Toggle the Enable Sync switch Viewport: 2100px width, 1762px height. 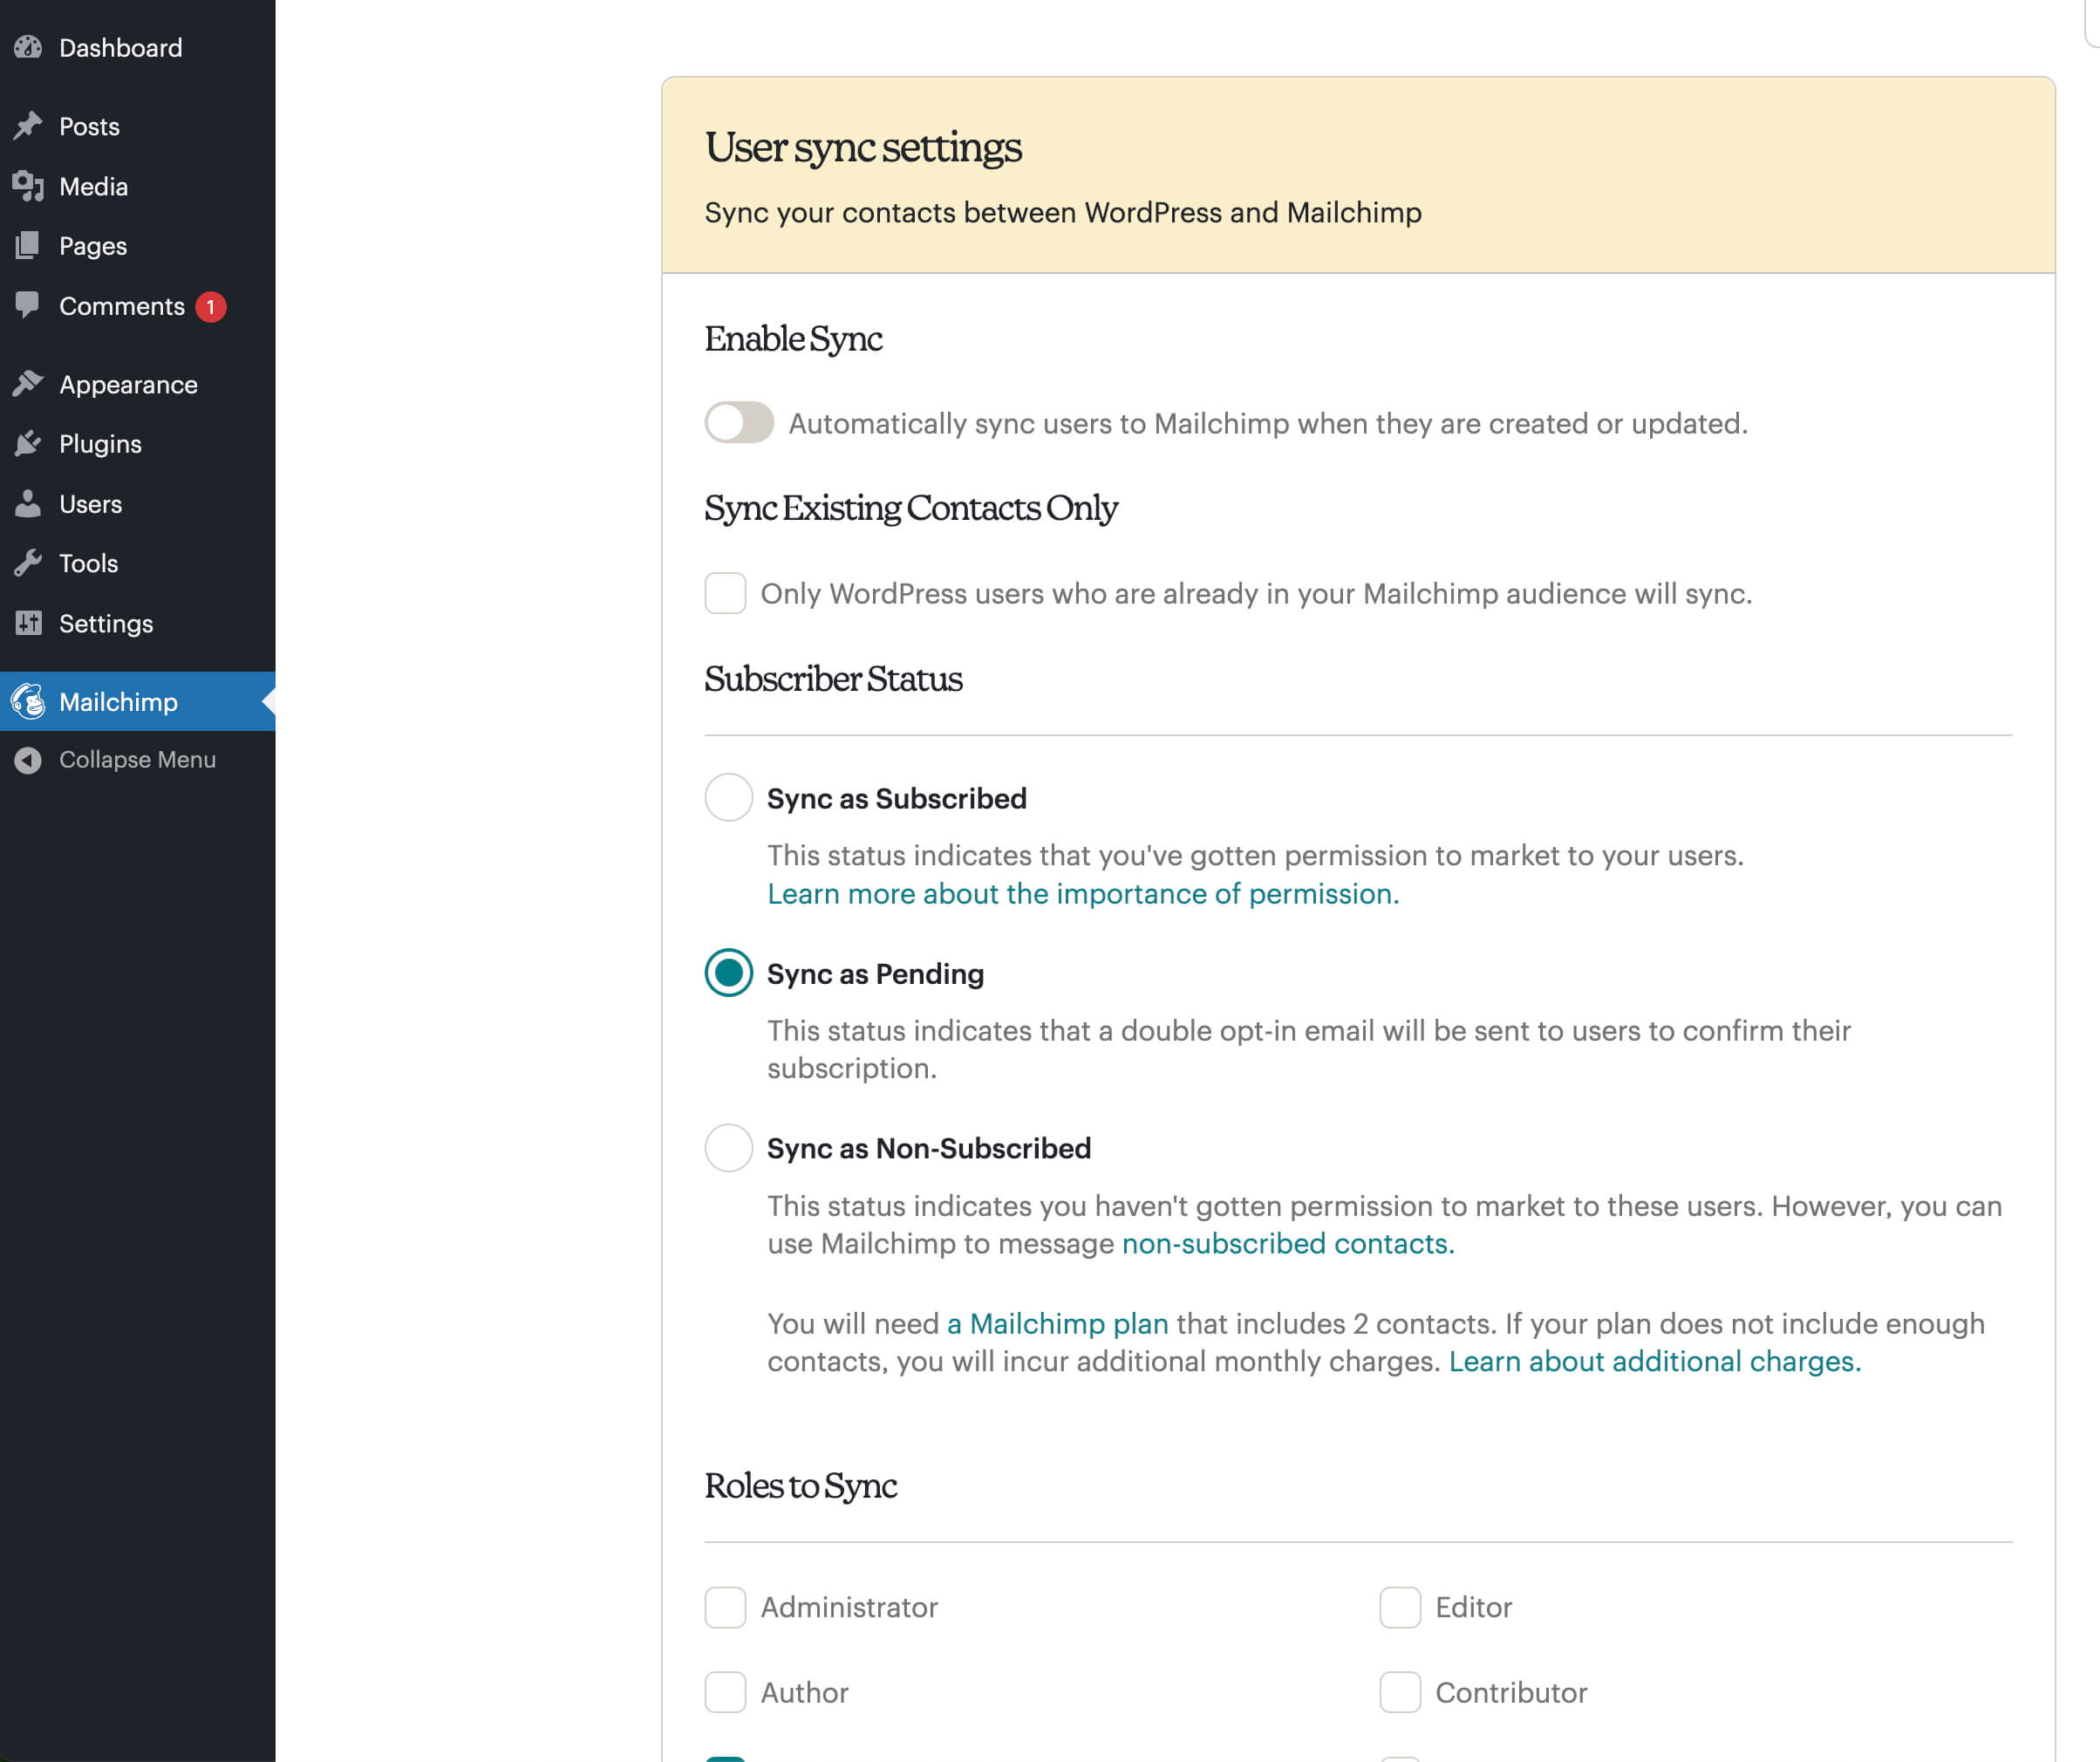(x=739, y=422)
